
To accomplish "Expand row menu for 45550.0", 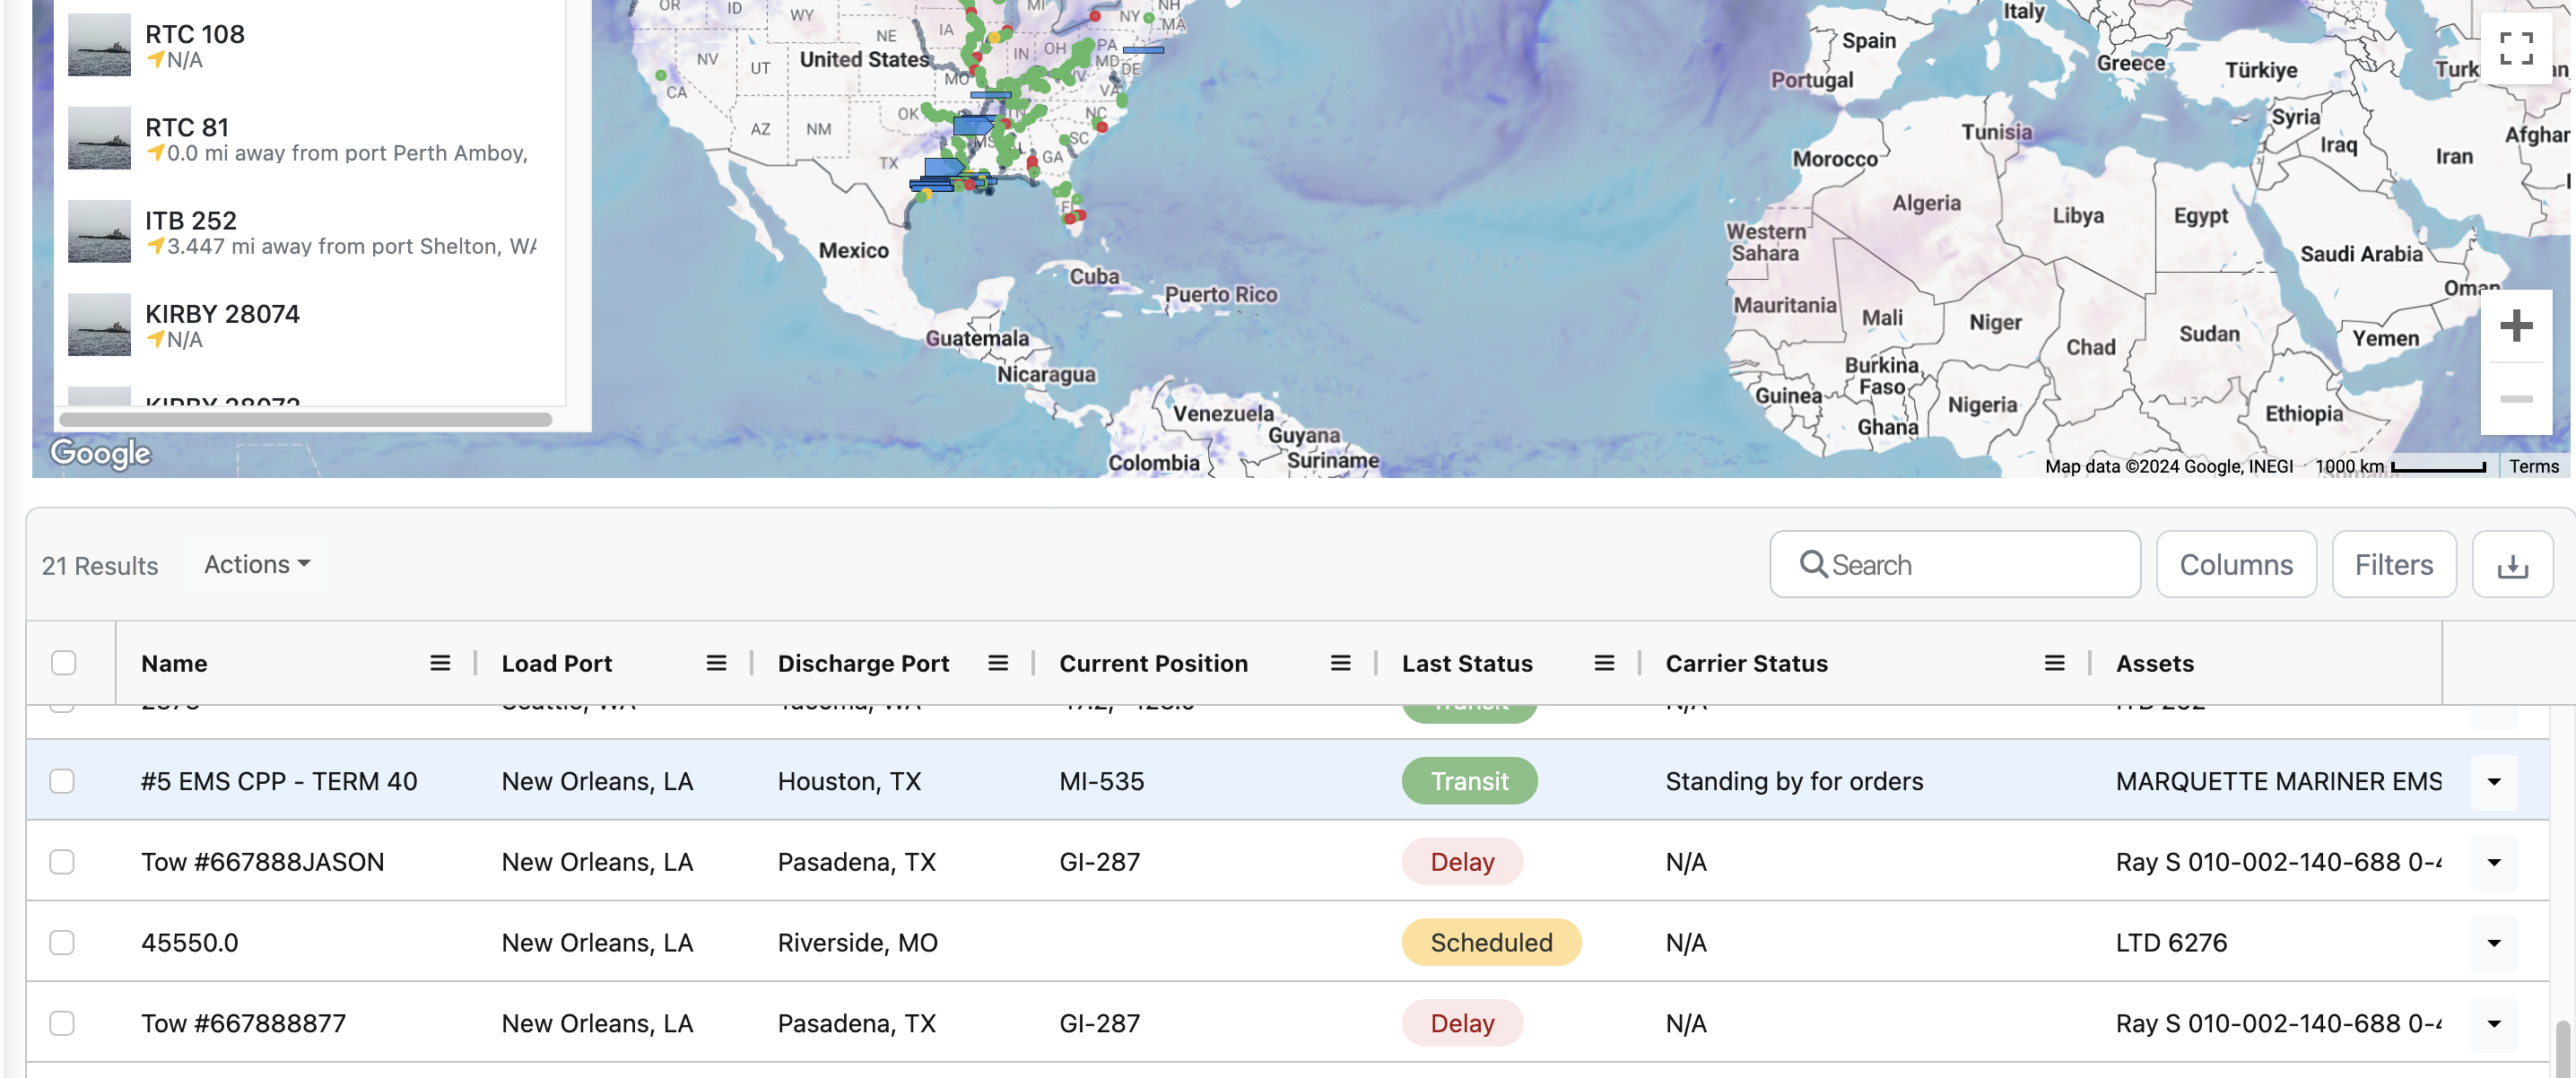I will click(x=2493, y=943).
